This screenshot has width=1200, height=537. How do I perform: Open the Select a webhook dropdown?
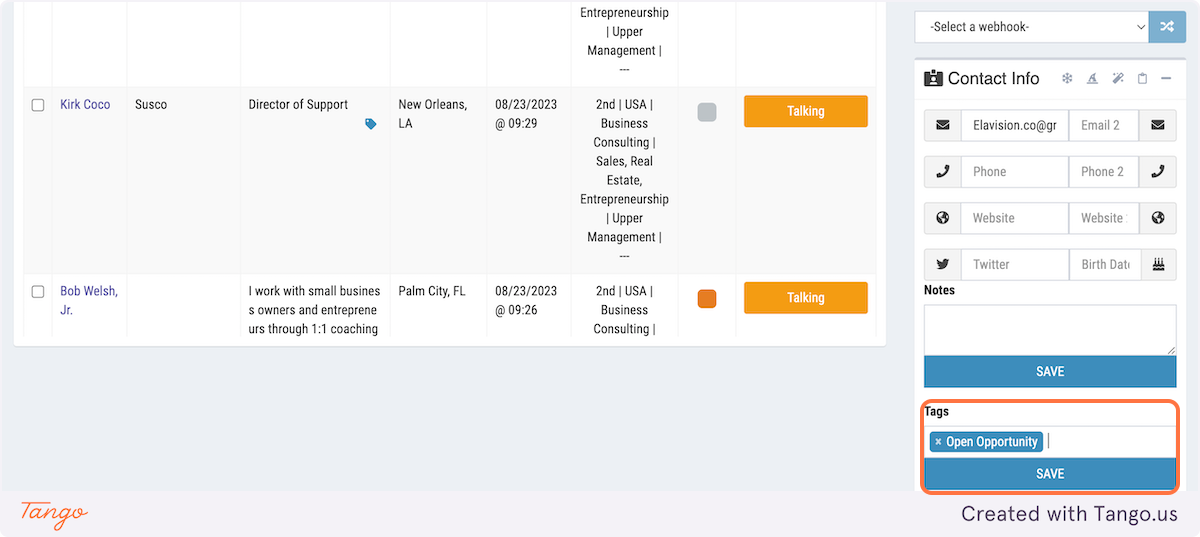tap(1032, 27)
